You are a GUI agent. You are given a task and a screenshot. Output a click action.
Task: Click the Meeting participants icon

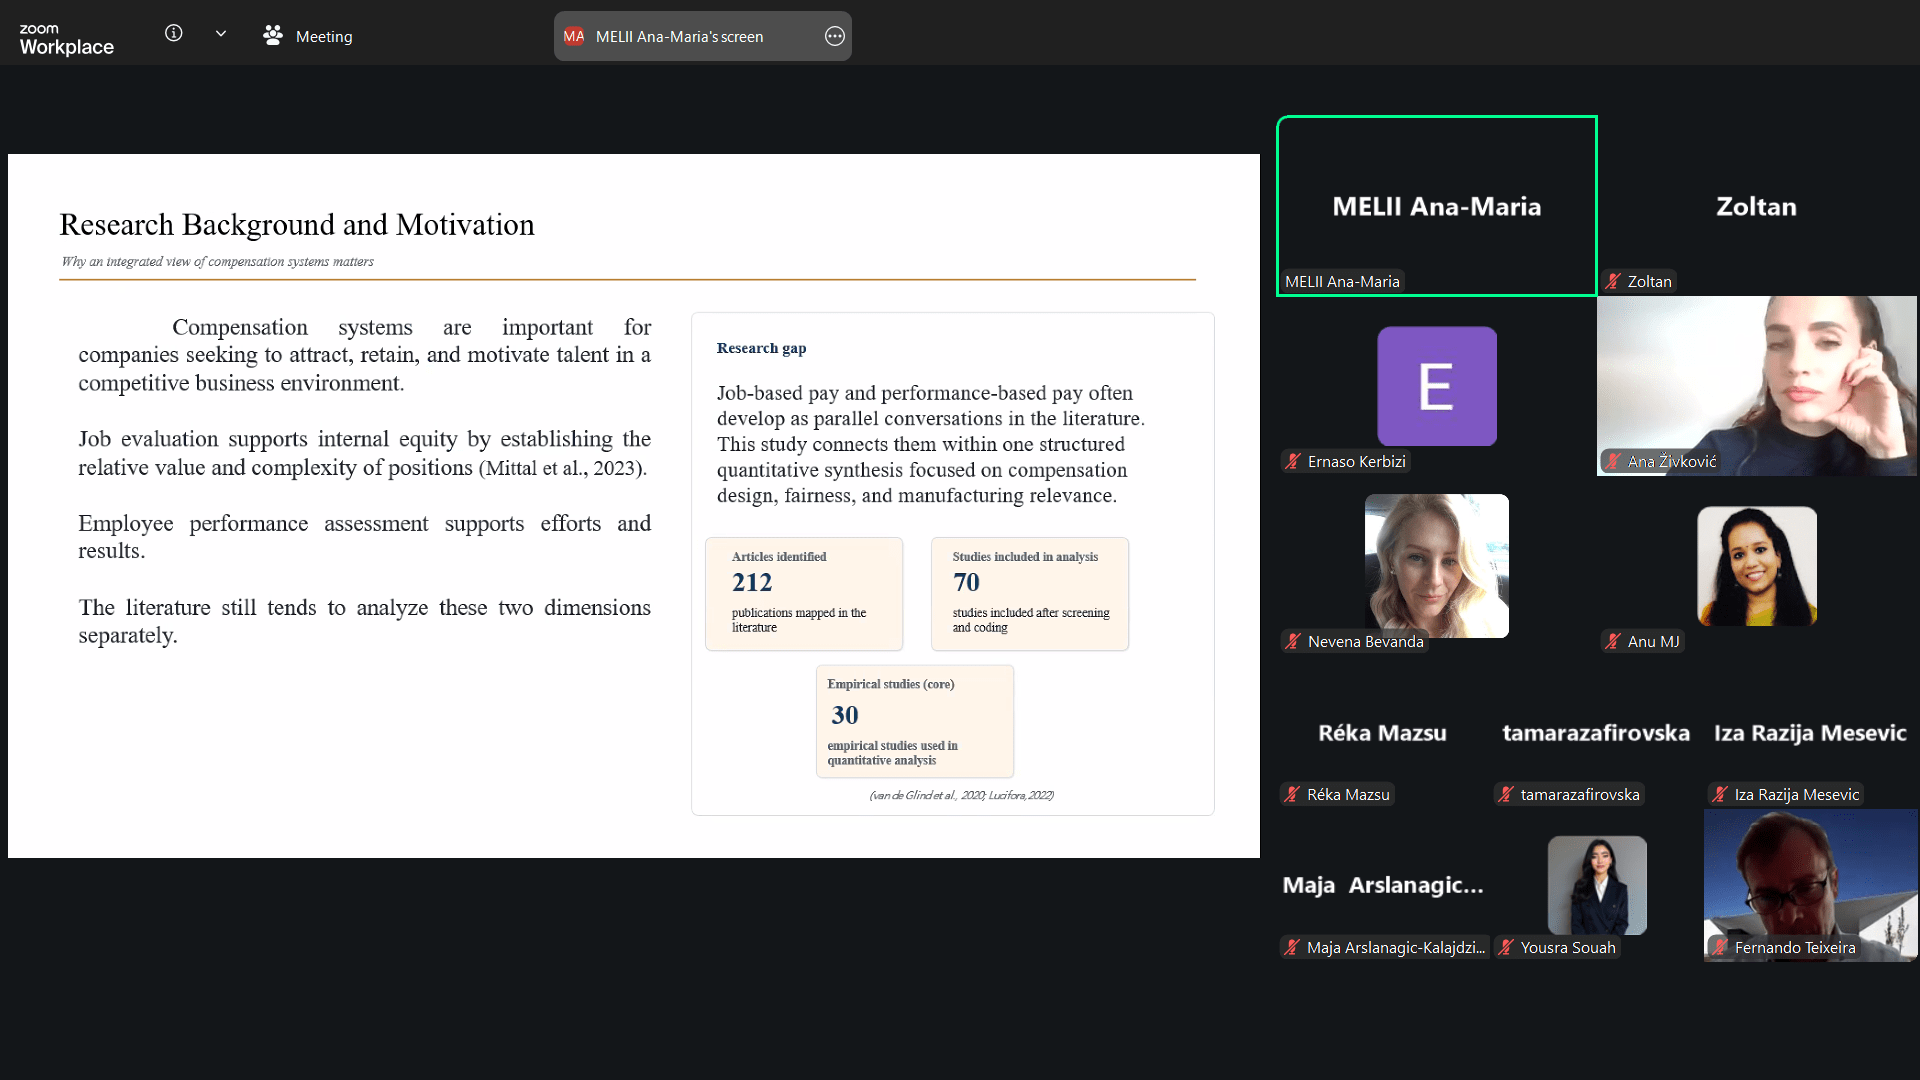click(273, 36)
